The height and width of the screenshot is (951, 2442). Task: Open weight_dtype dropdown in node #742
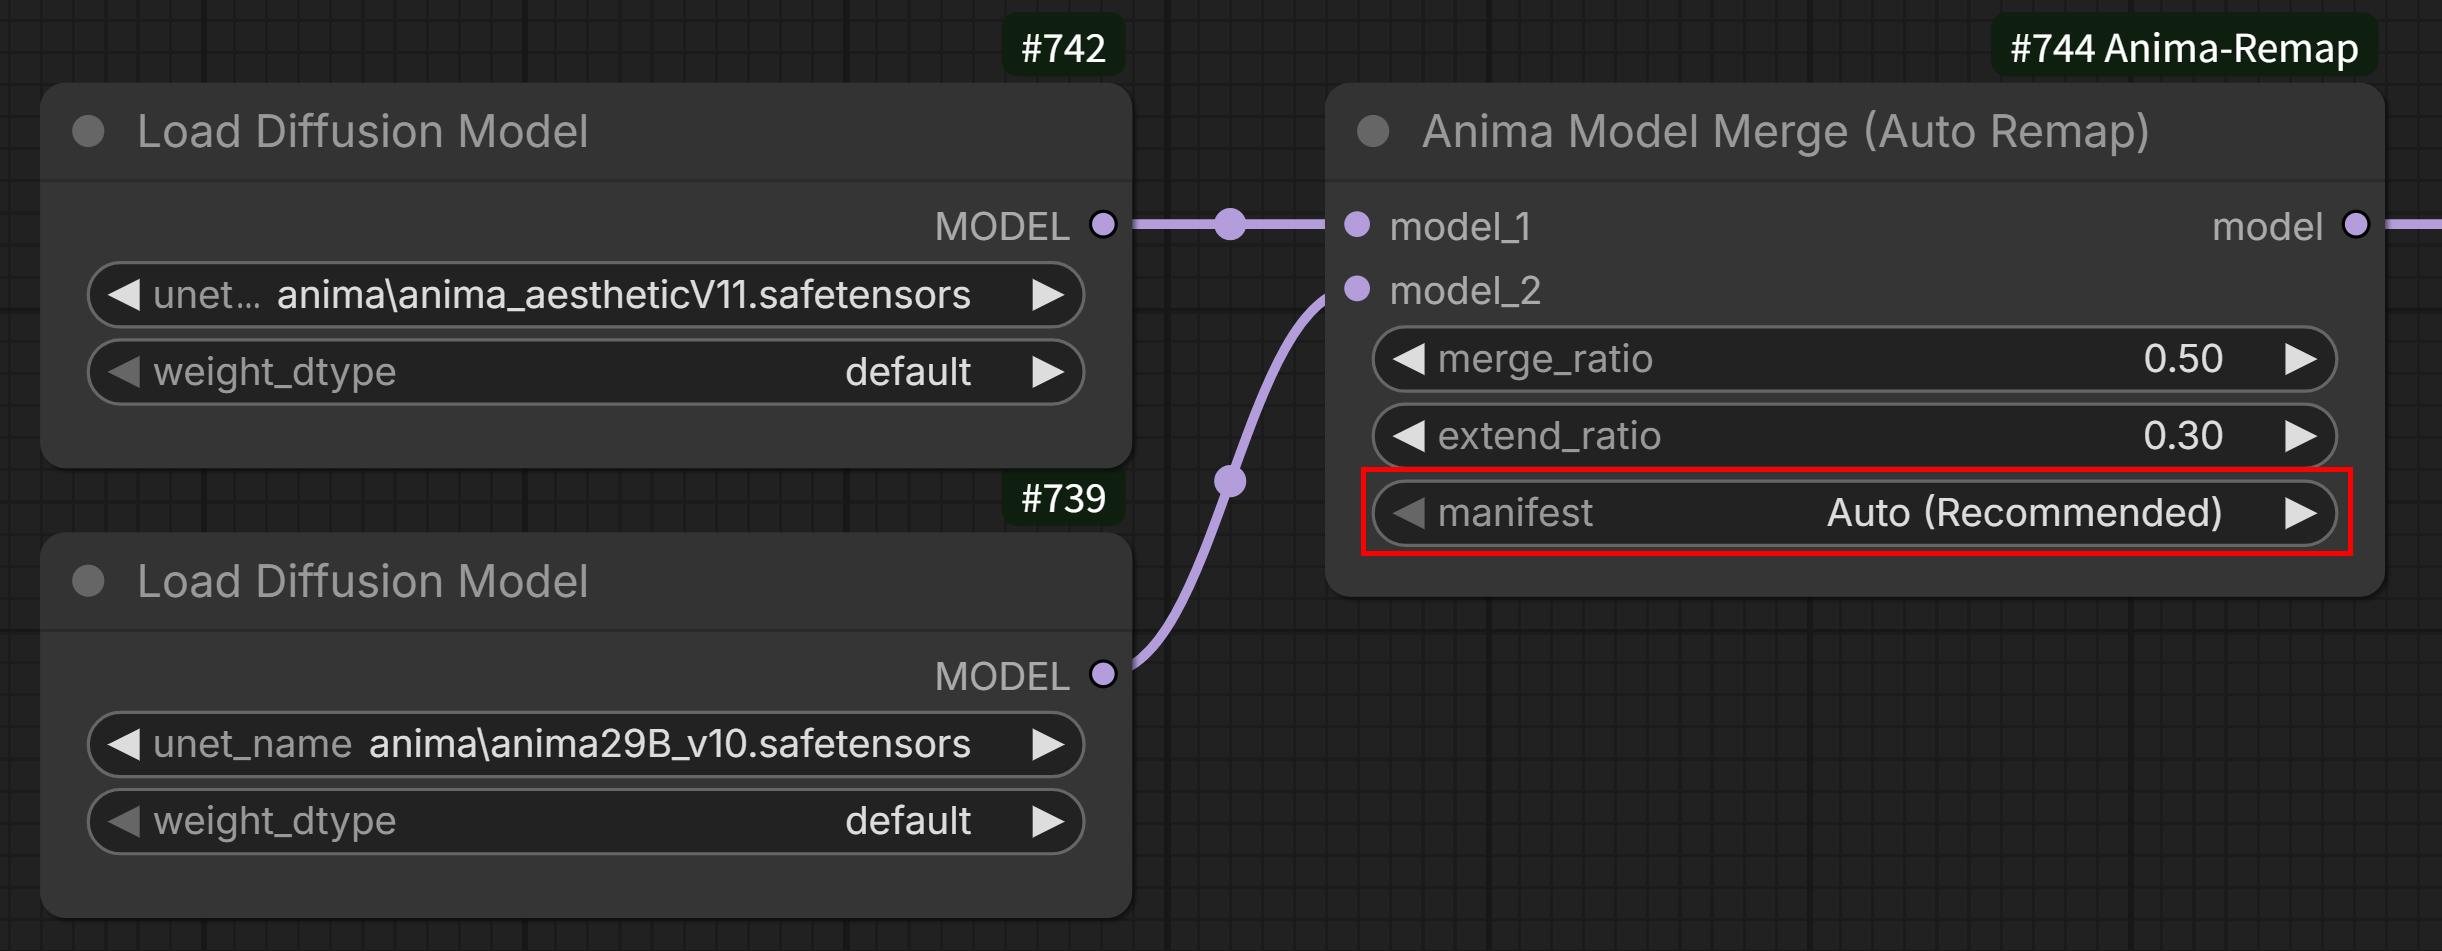(586, 372)
